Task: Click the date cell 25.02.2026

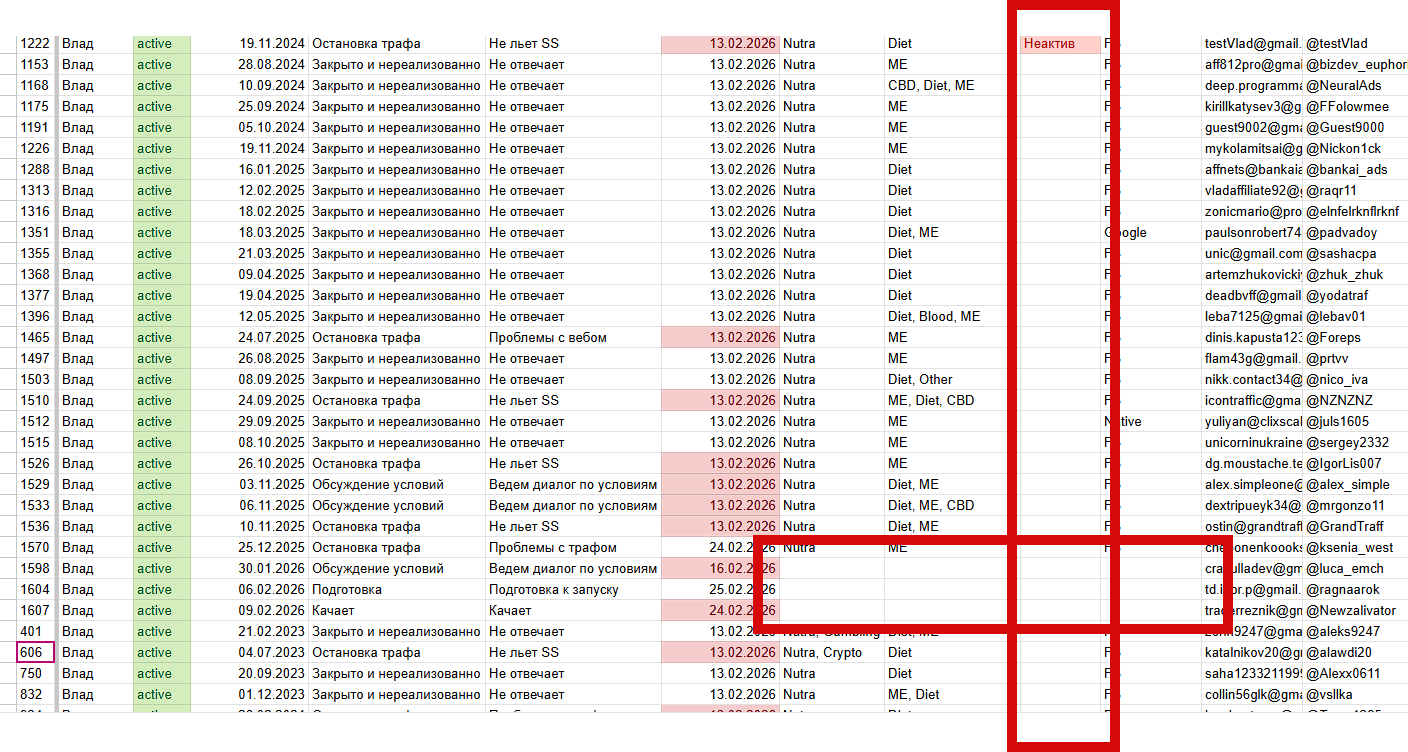Action: click(x=720, y=590)
